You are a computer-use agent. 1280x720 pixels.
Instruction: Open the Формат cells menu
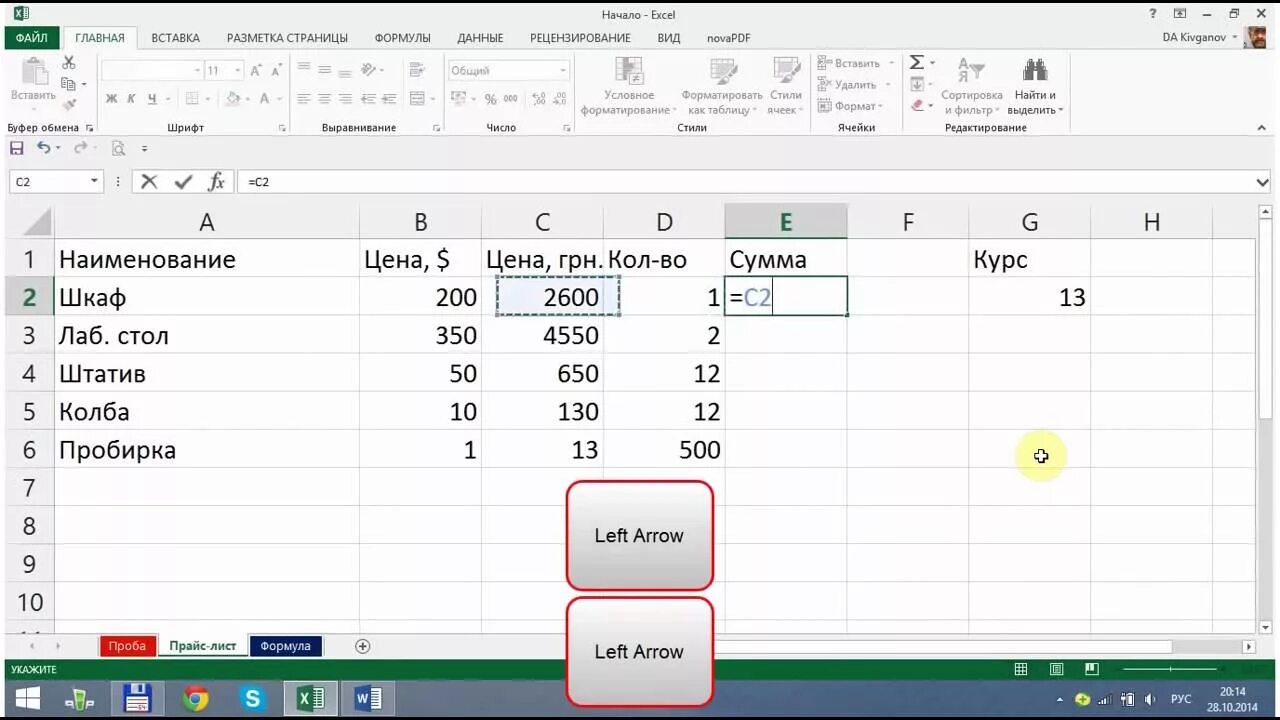coord(849,106)
